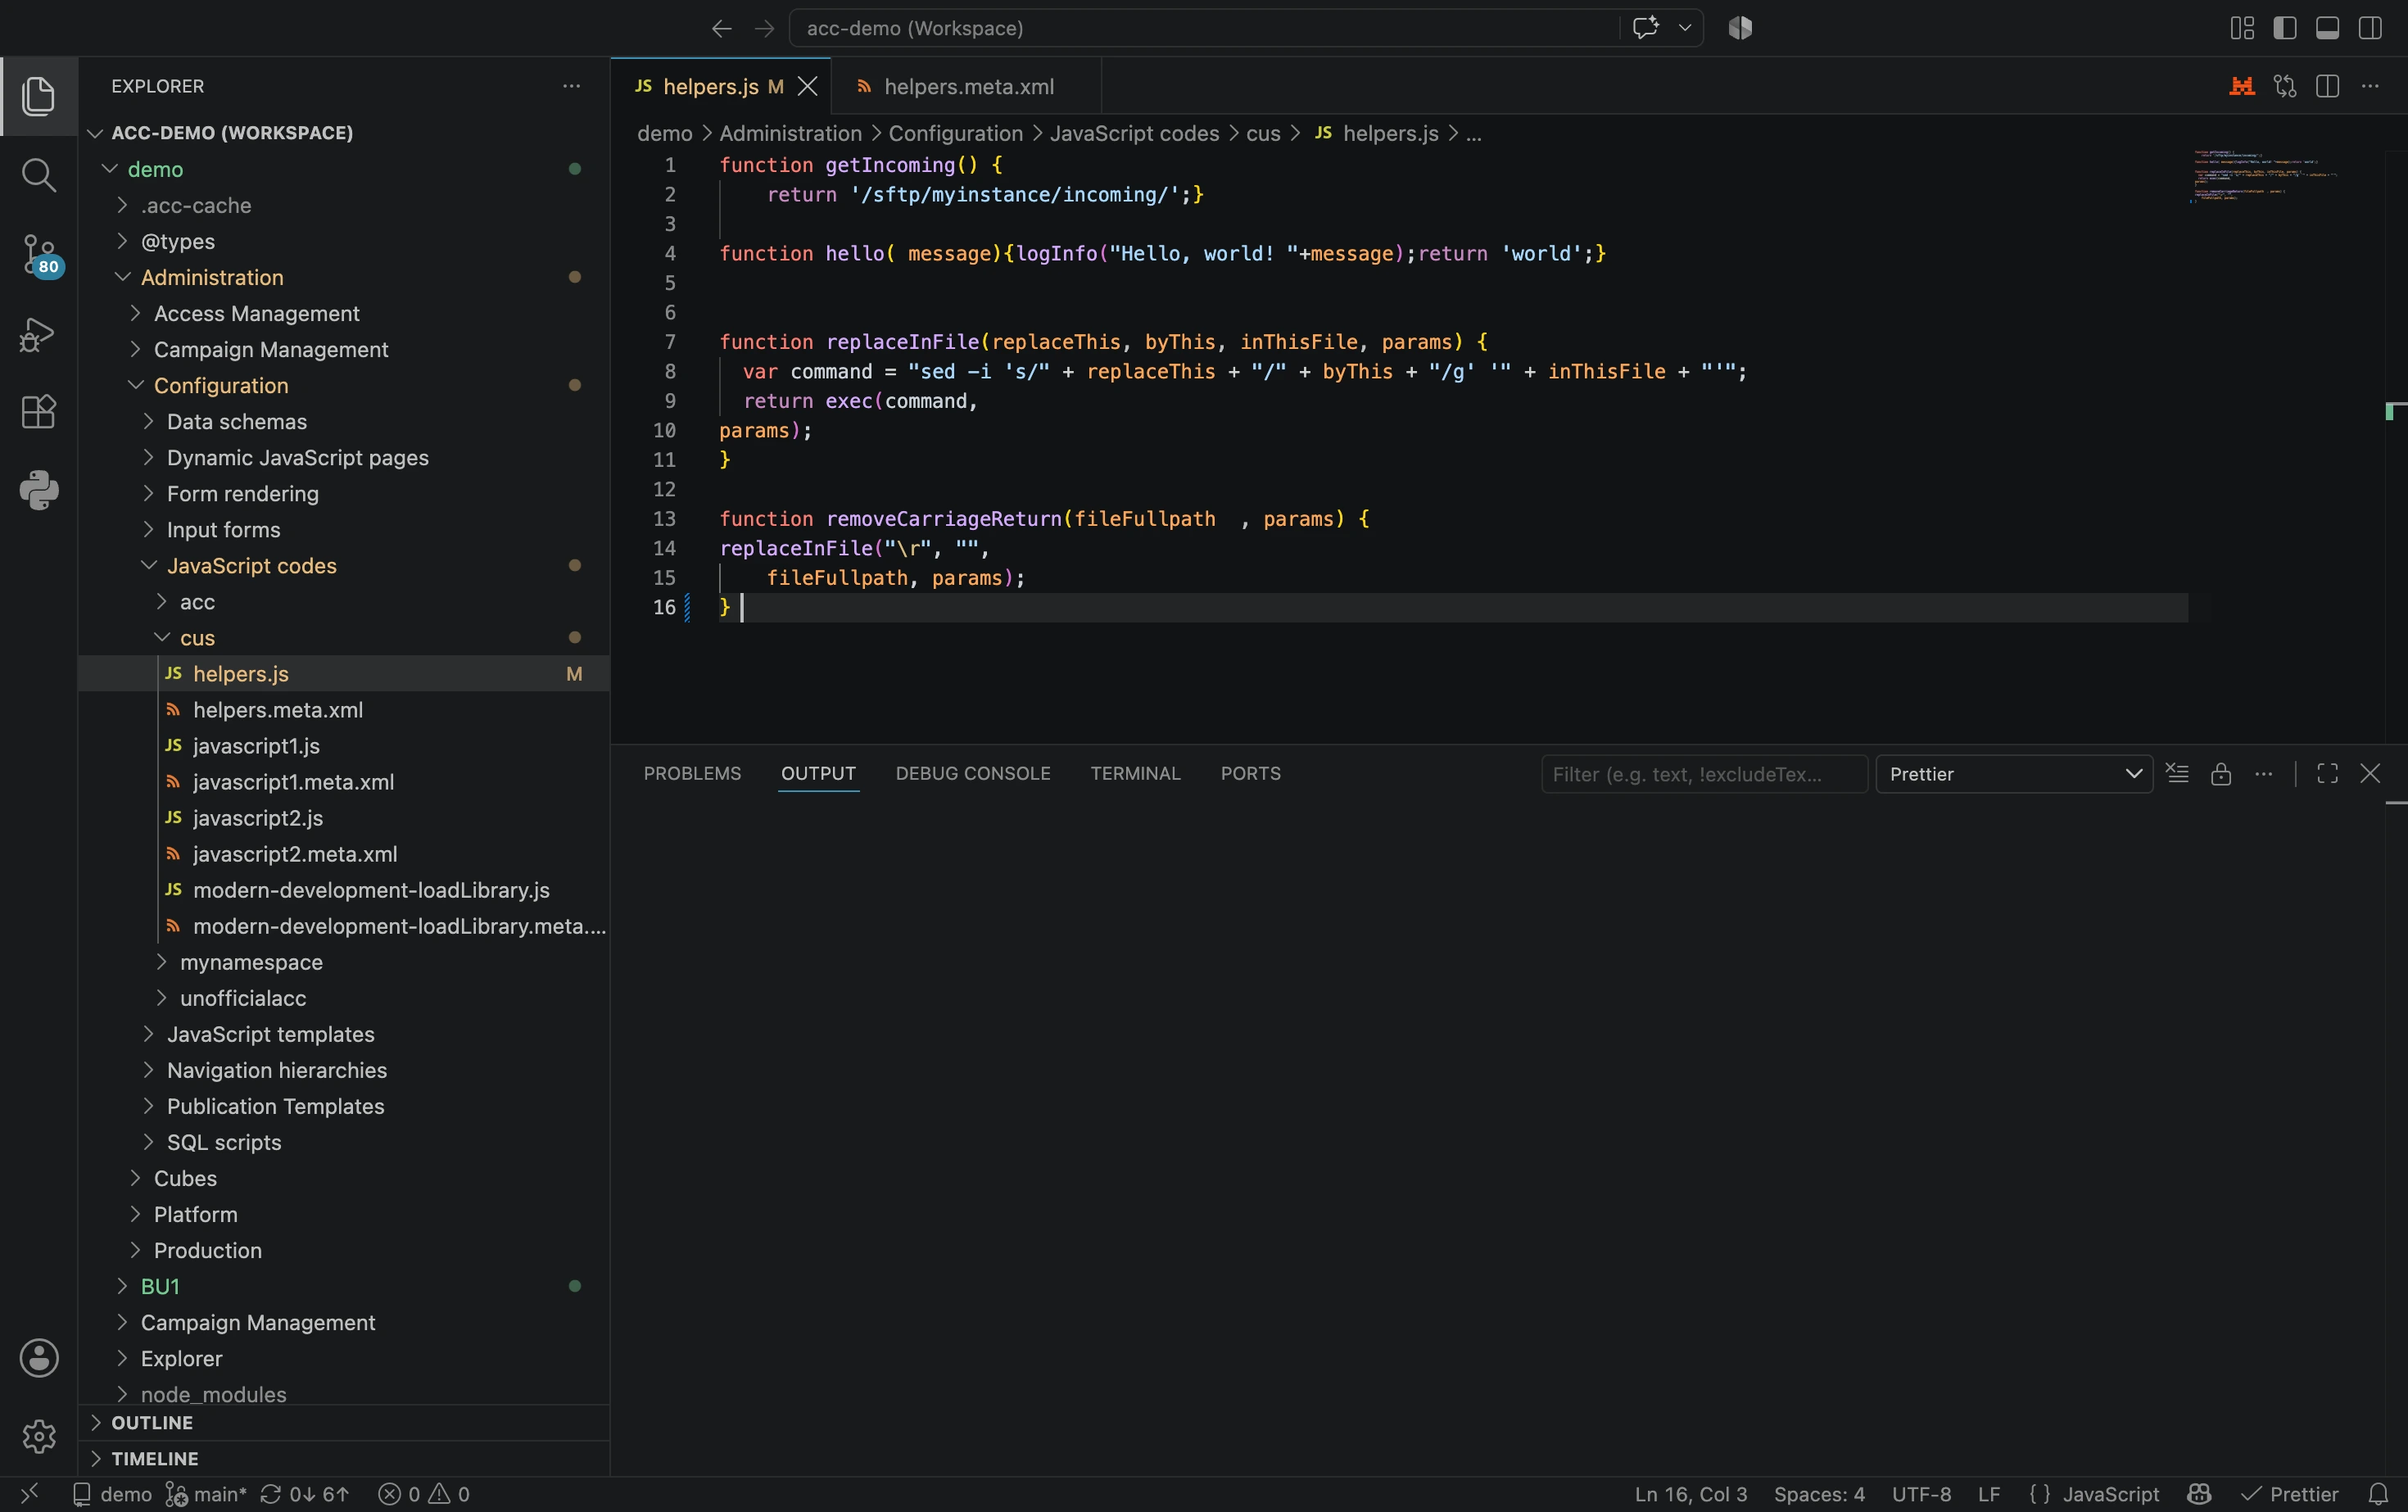Click Ln 16, Col 3 cursor position

(x=1690, y=1494)
